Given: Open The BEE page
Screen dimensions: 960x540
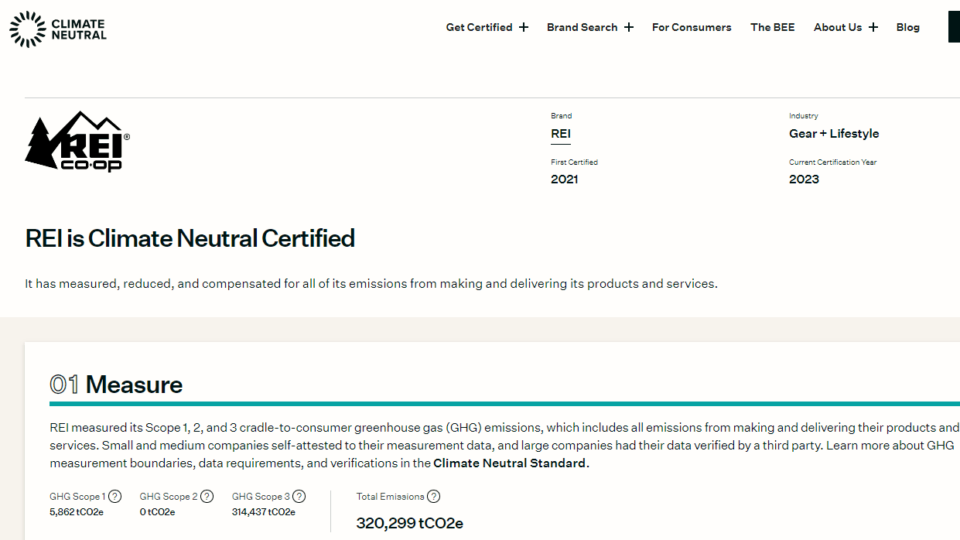Looking at the screenshot, I should click(x=773, y=27).
